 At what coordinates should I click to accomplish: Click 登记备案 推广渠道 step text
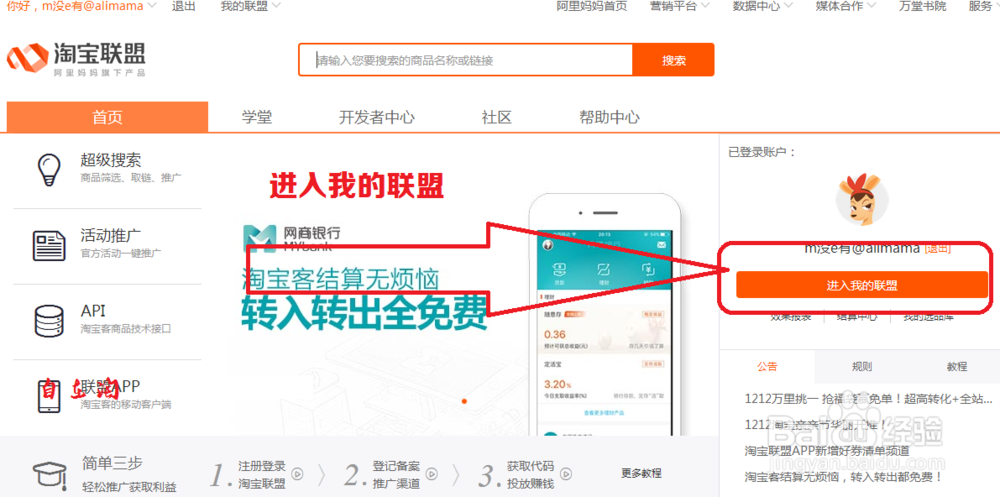(396, 475)
